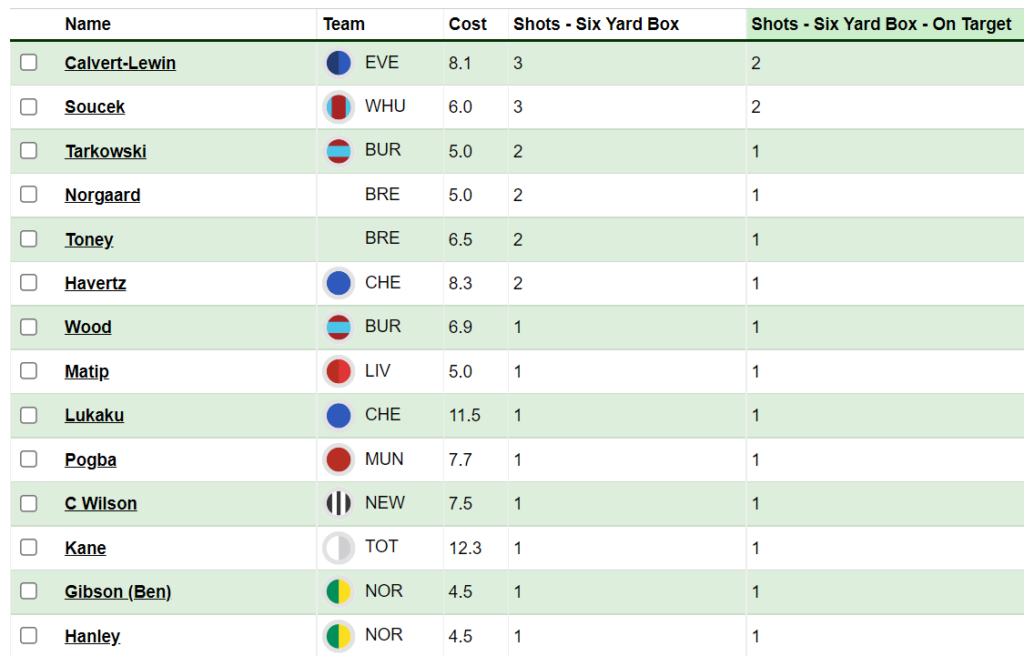Tick the checkbox for Calvert-Lewin
This screenshot has height=656, width=1024.
tap(29, 62)
